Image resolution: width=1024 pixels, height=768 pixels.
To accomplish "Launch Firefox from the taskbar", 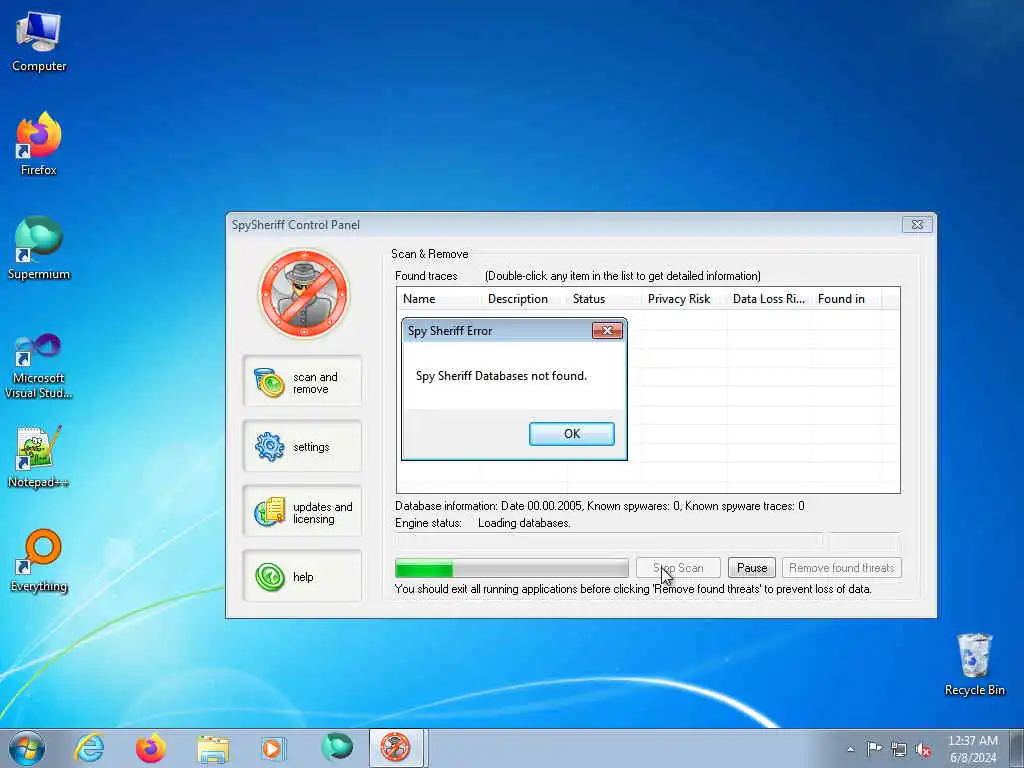I will point(151,748).
